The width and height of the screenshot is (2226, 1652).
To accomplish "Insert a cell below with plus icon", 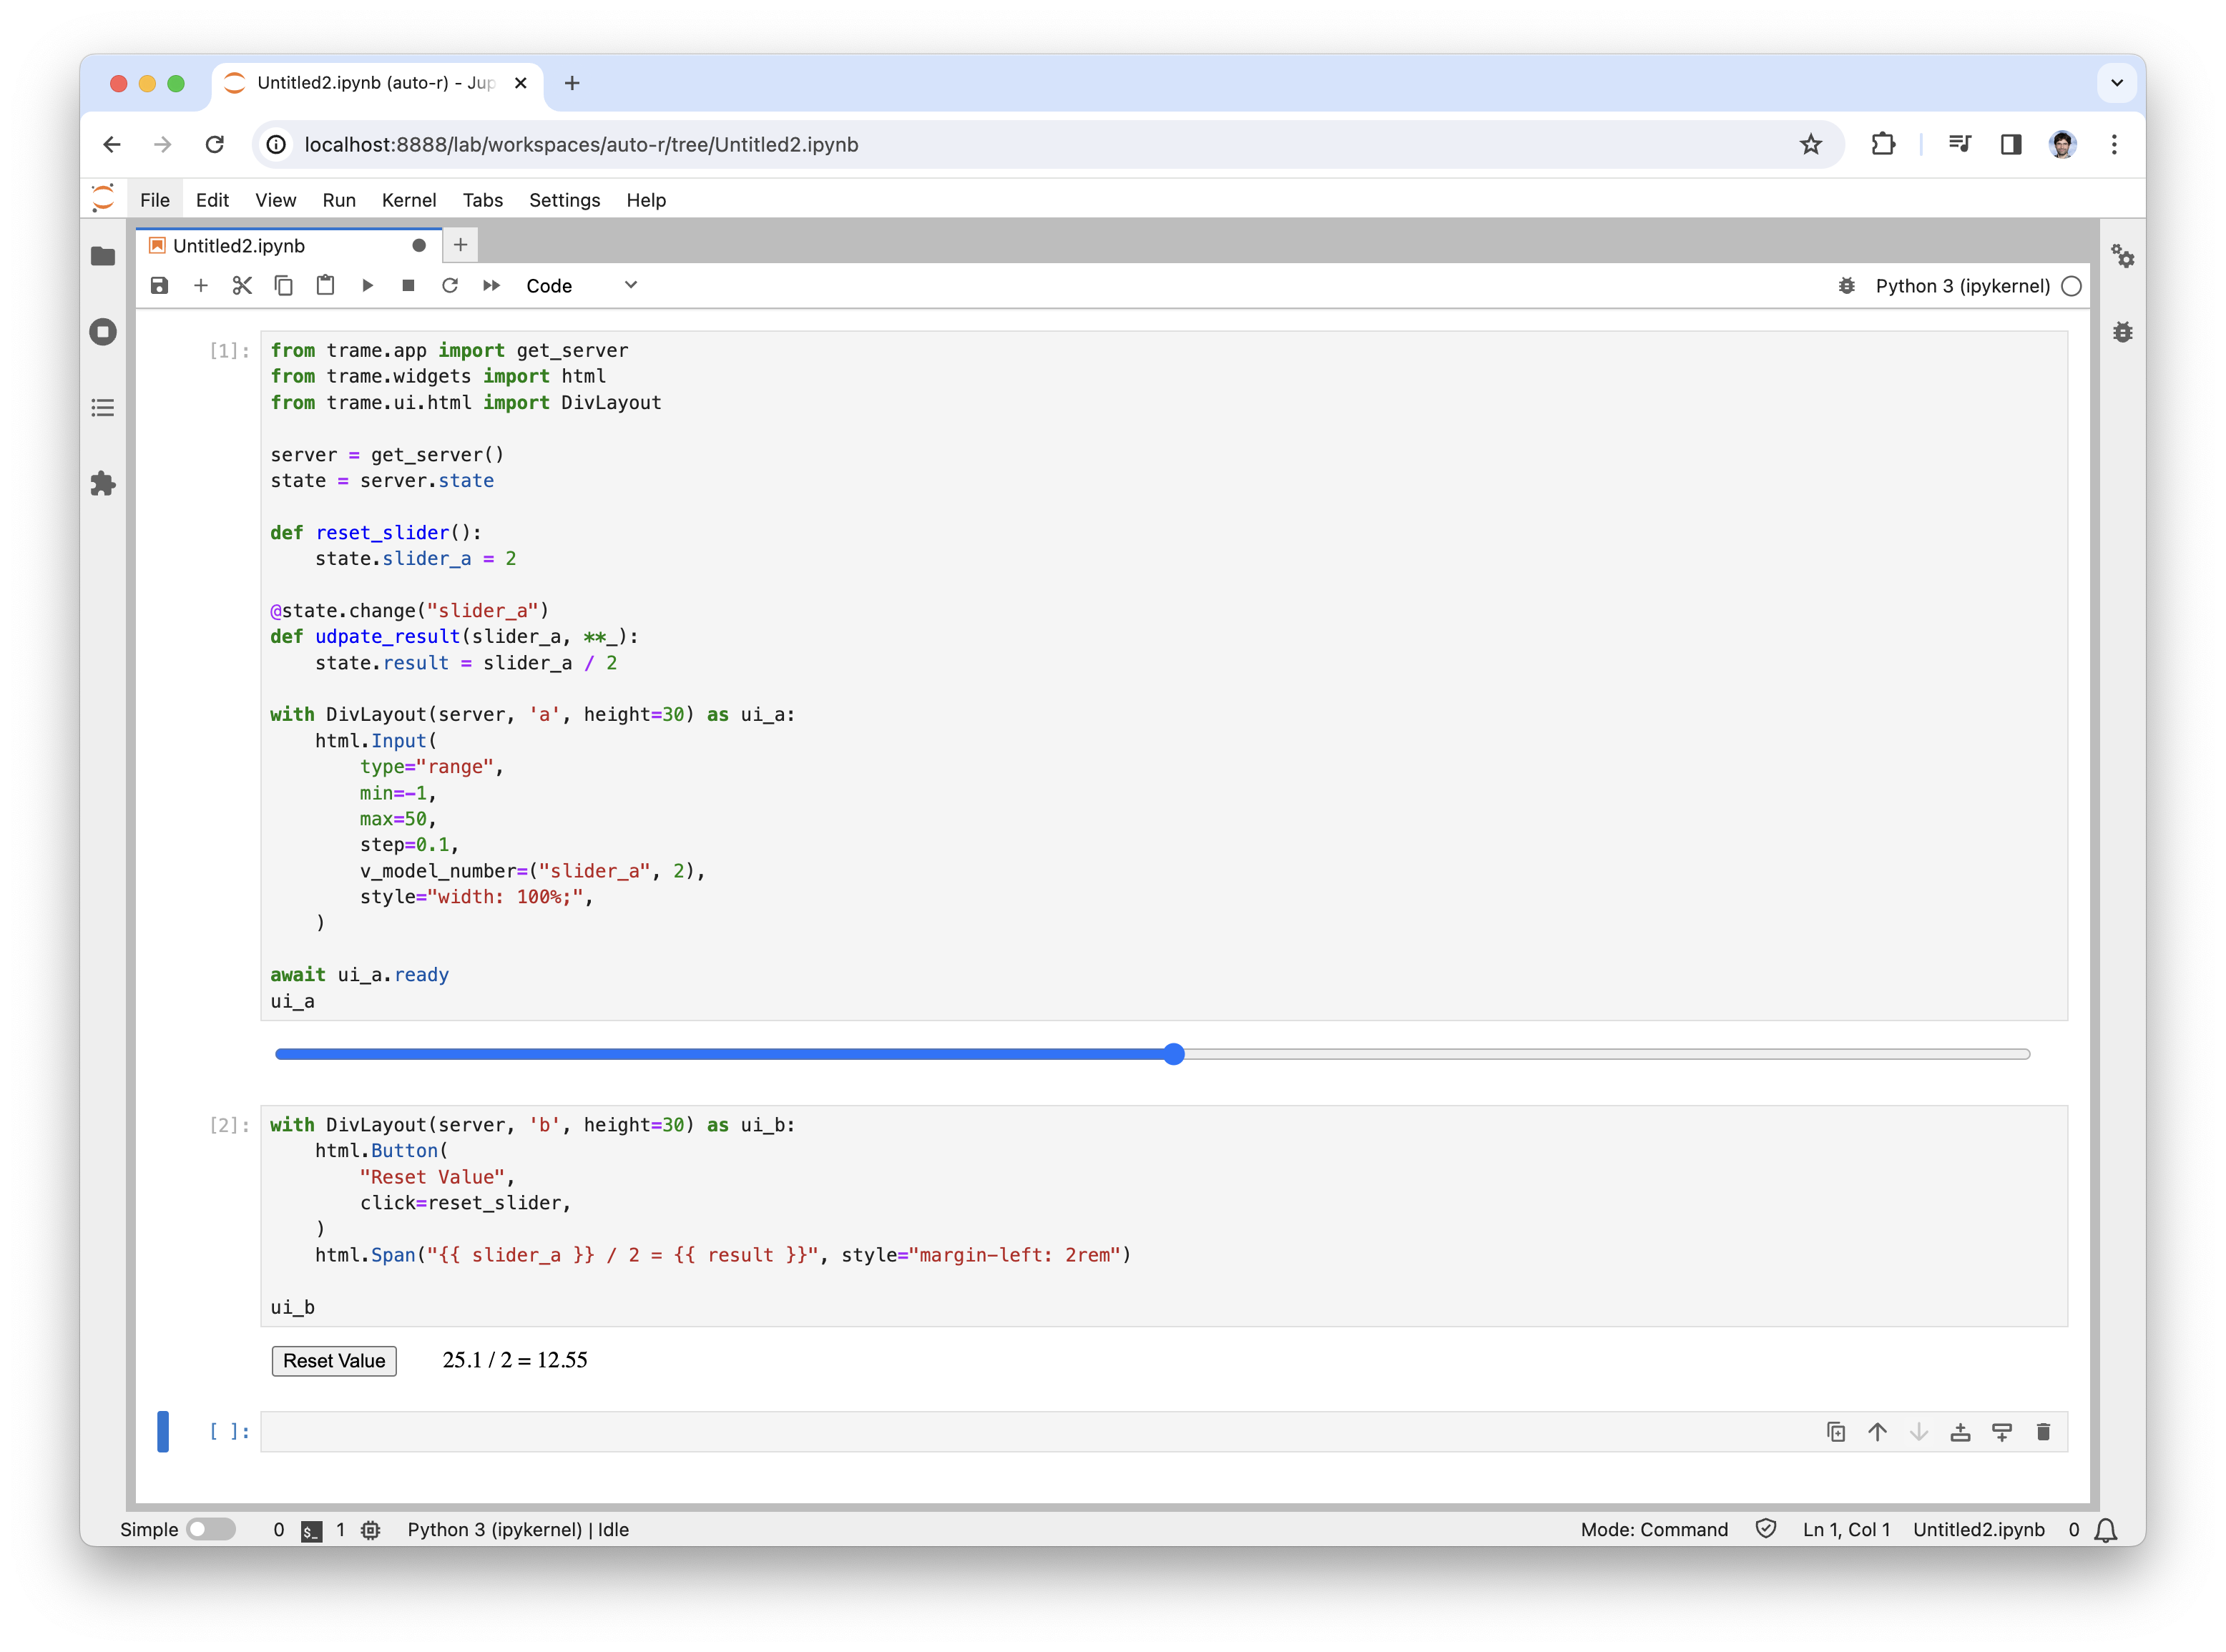I will click(x=201, y=286).
